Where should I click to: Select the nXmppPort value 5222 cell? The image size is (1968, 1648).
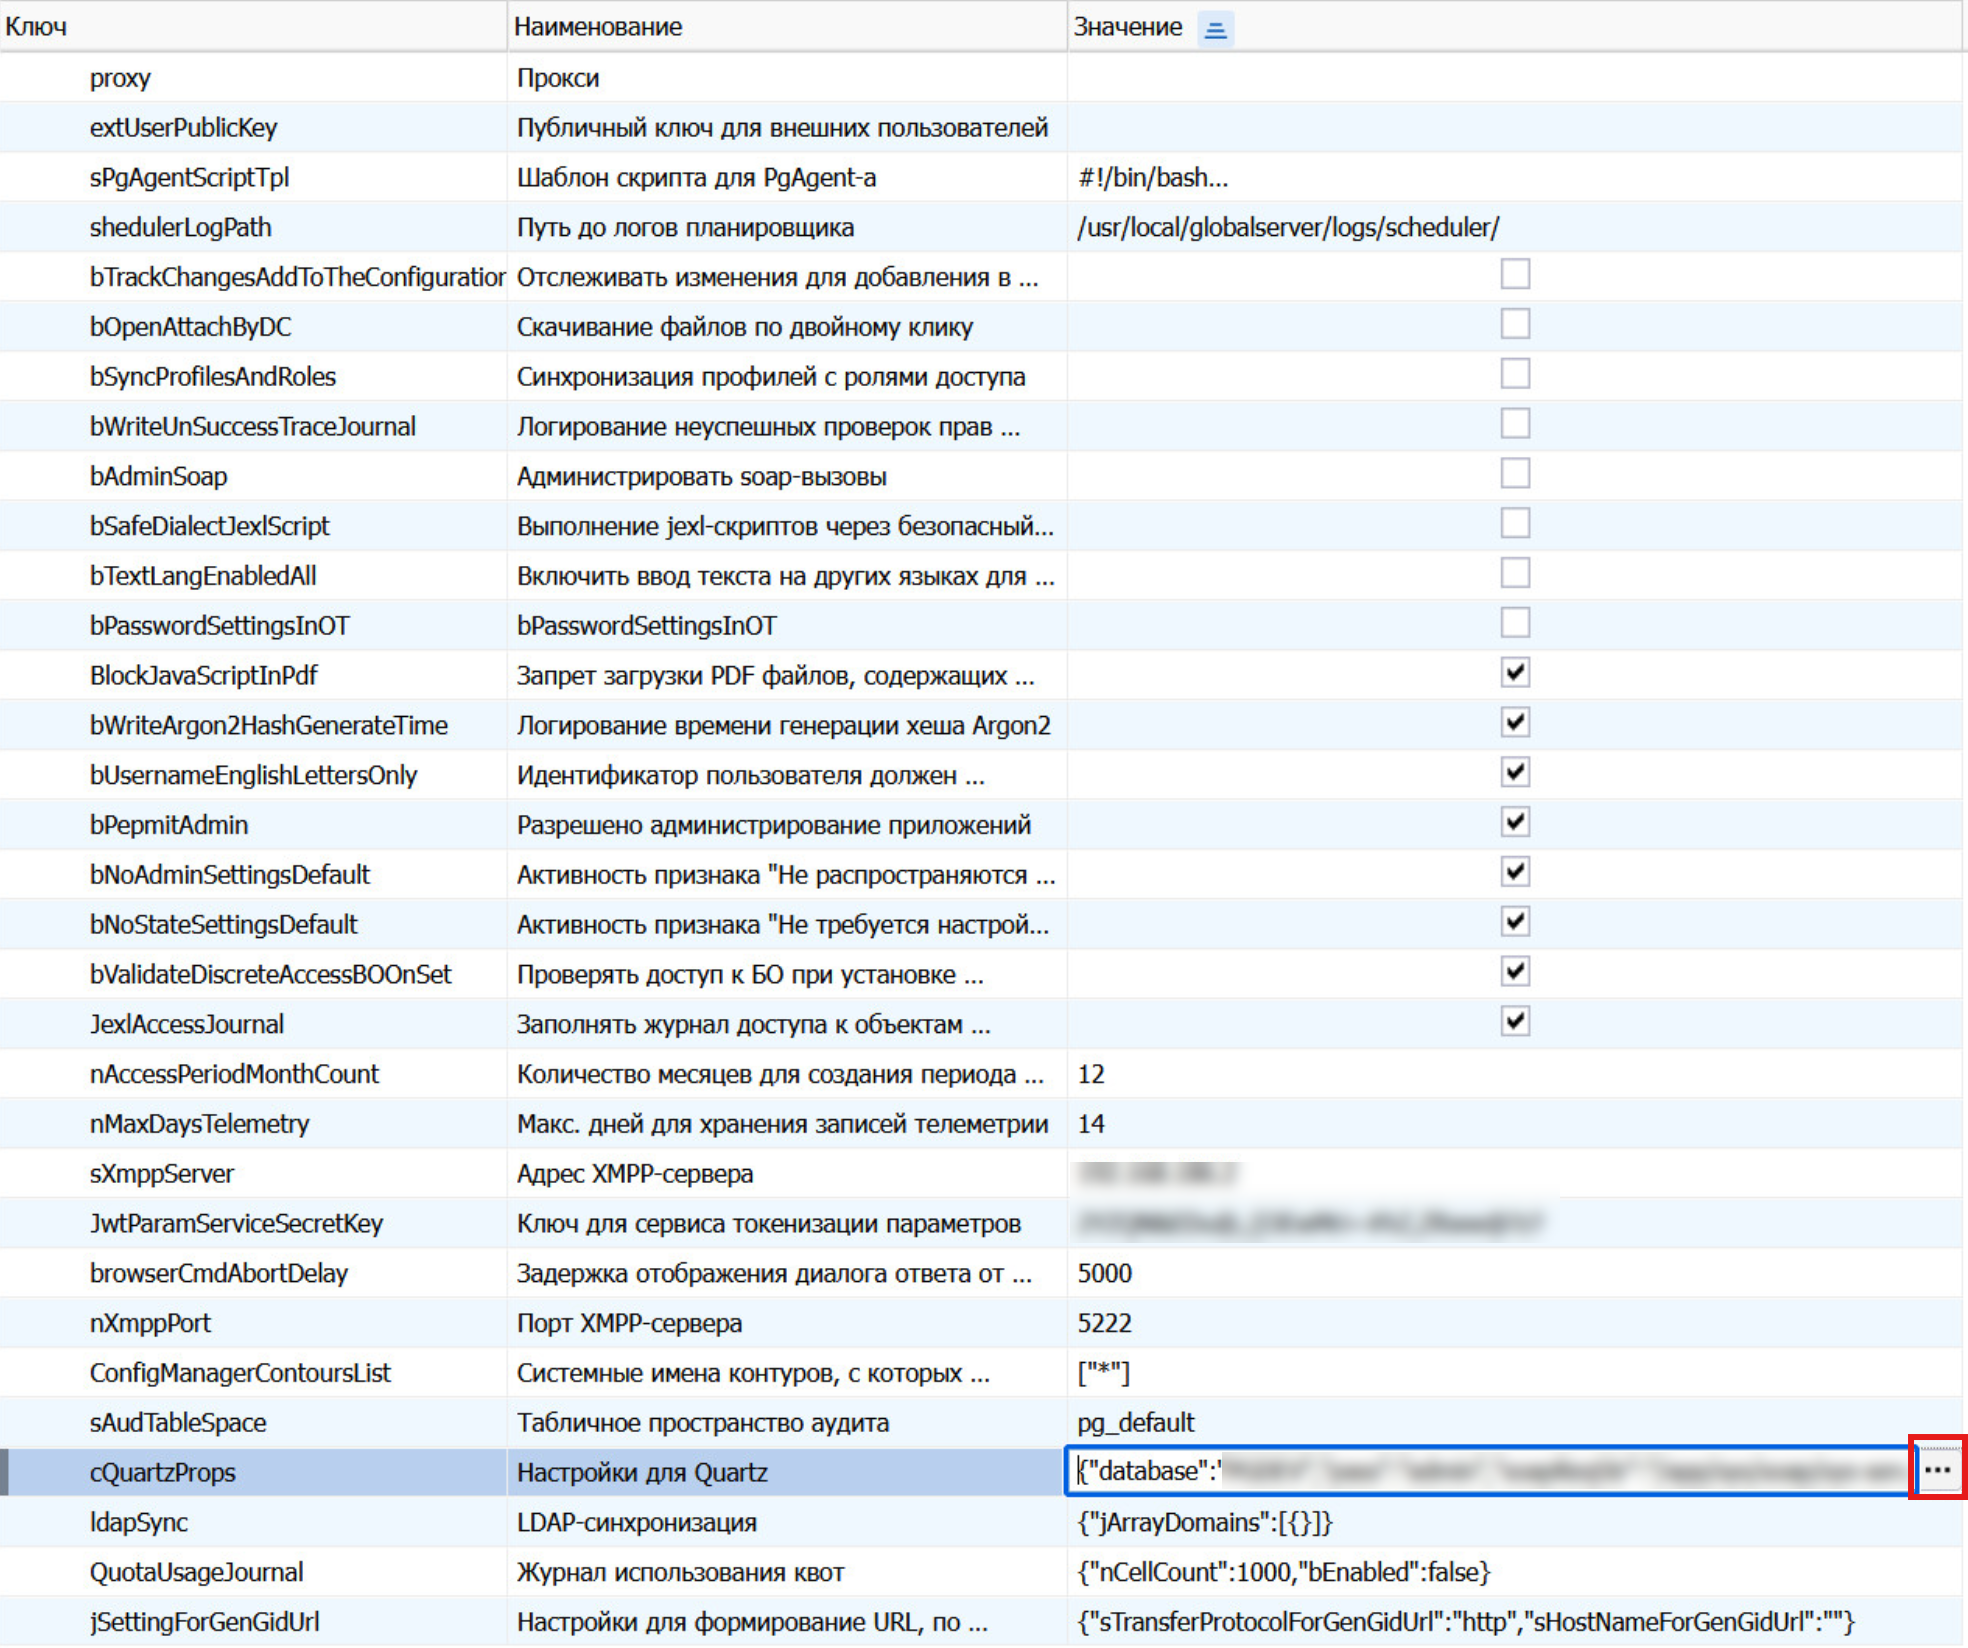(x=1104, y=1323)
